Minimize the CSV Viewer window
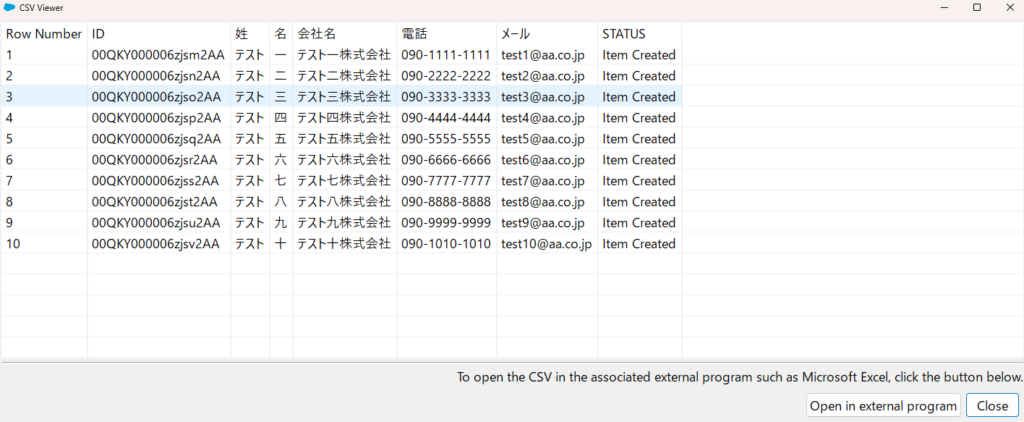This screenshot has height=422, width=1024. coord(942,7)
